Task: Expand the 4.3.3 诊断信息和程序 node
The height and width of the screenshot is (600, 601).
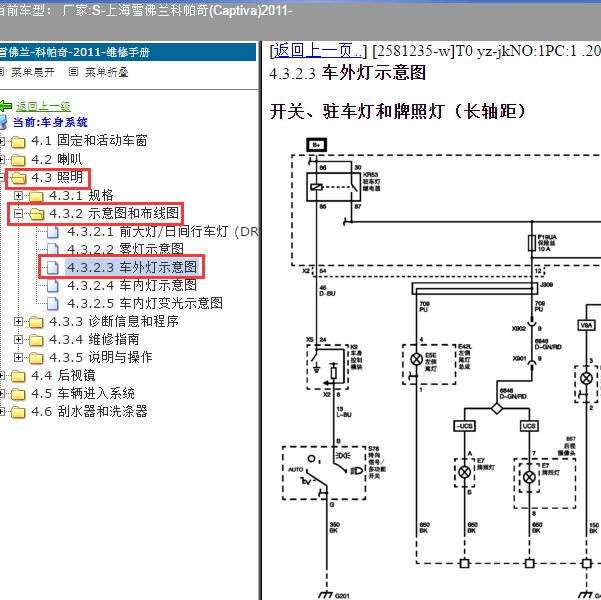Action: click(x=18, y=321)
